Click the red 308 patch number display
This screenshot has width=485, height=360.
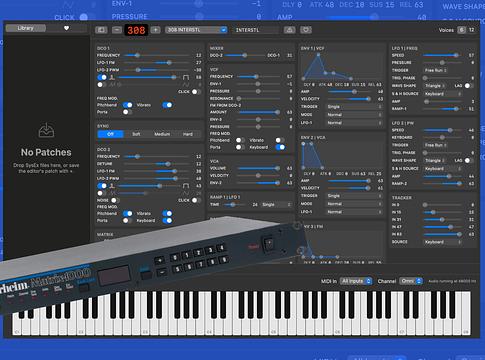pyautogui.click(x=136, y=30)
